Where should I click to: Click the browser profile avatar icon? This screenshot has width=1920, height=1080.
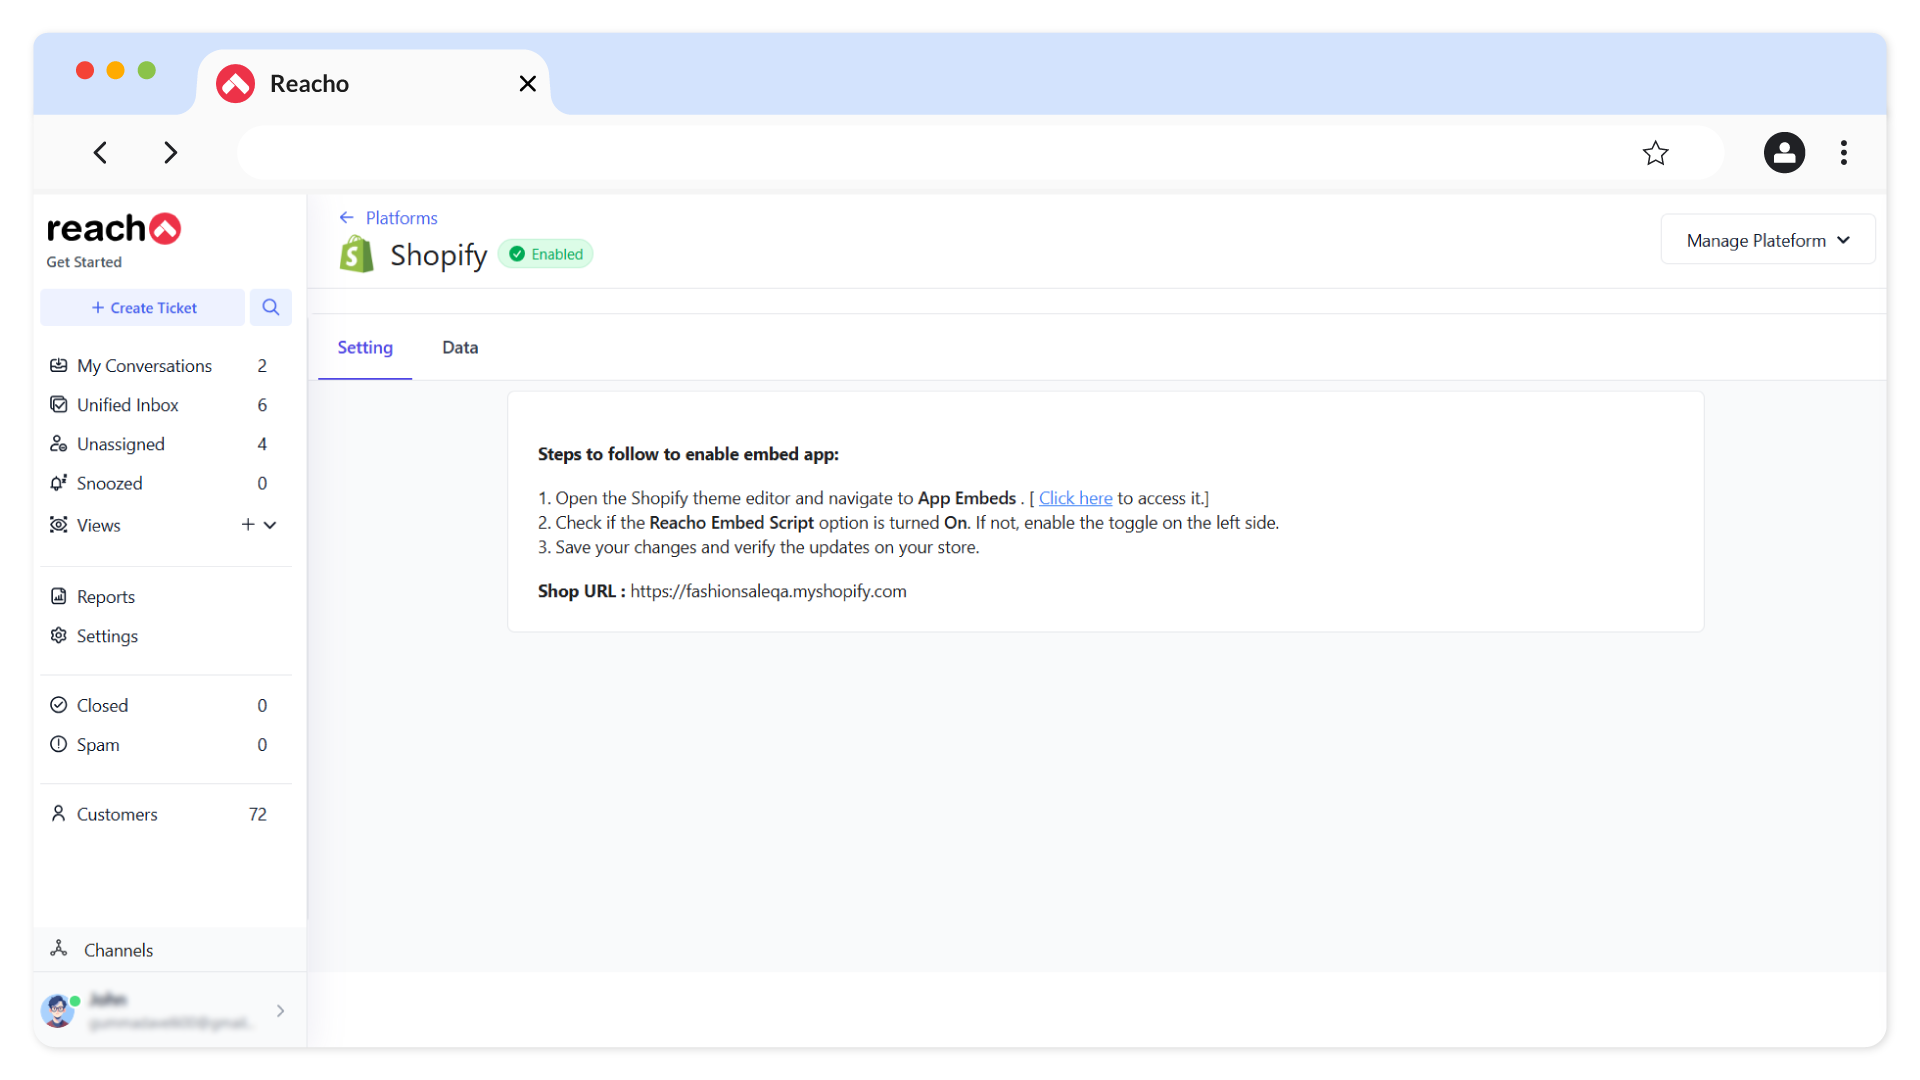1783,153
